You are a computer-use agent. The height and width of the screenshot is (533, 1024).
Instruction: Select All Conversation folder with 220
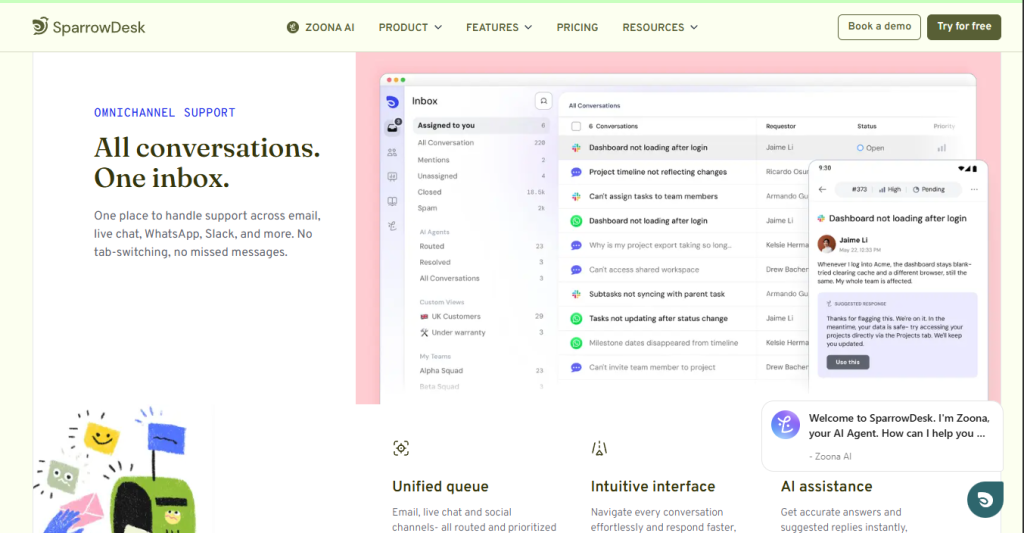pyautogui.click(x=481, y=142)
